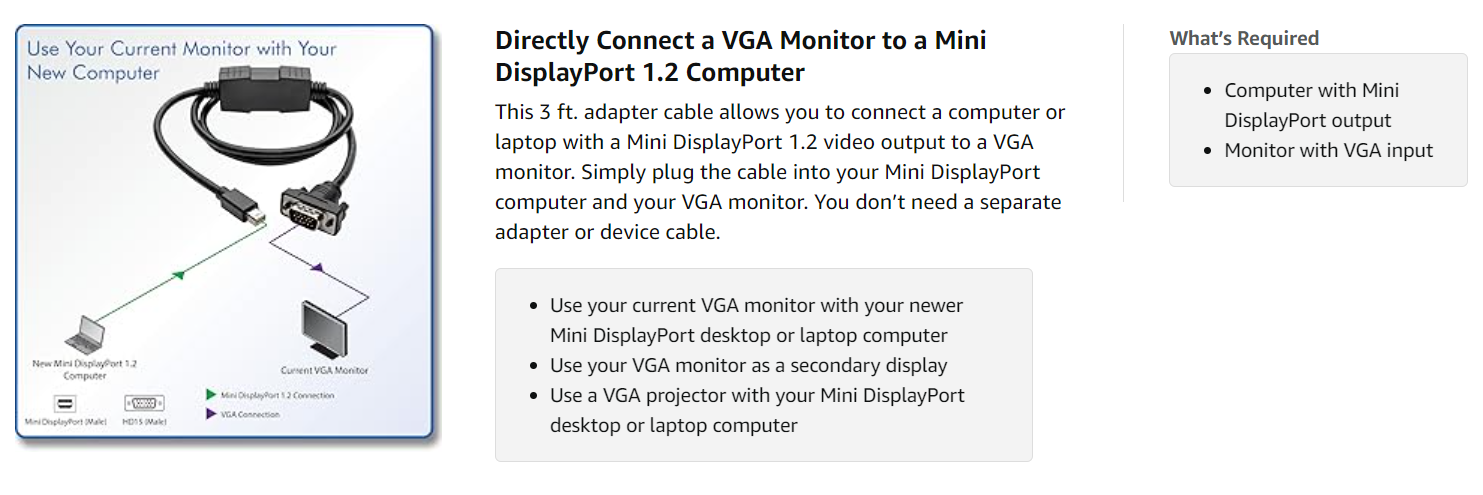Click the green arrow on the laptop connection line

tap(177, 272)
